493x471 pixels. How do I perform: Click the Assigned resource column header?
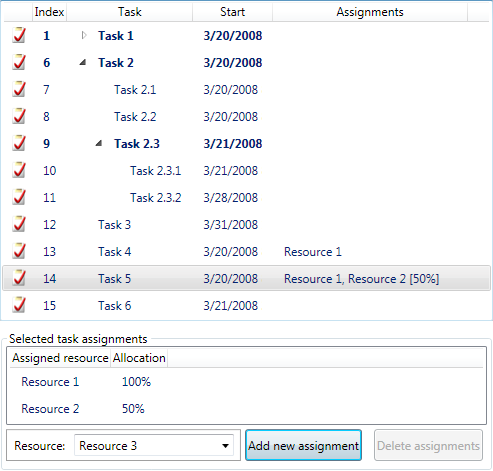click(60, 358)
